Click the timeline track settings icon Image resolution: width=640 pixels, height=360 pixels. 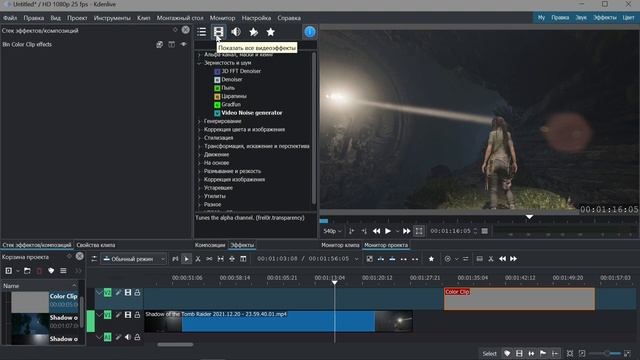click(94, 259)
